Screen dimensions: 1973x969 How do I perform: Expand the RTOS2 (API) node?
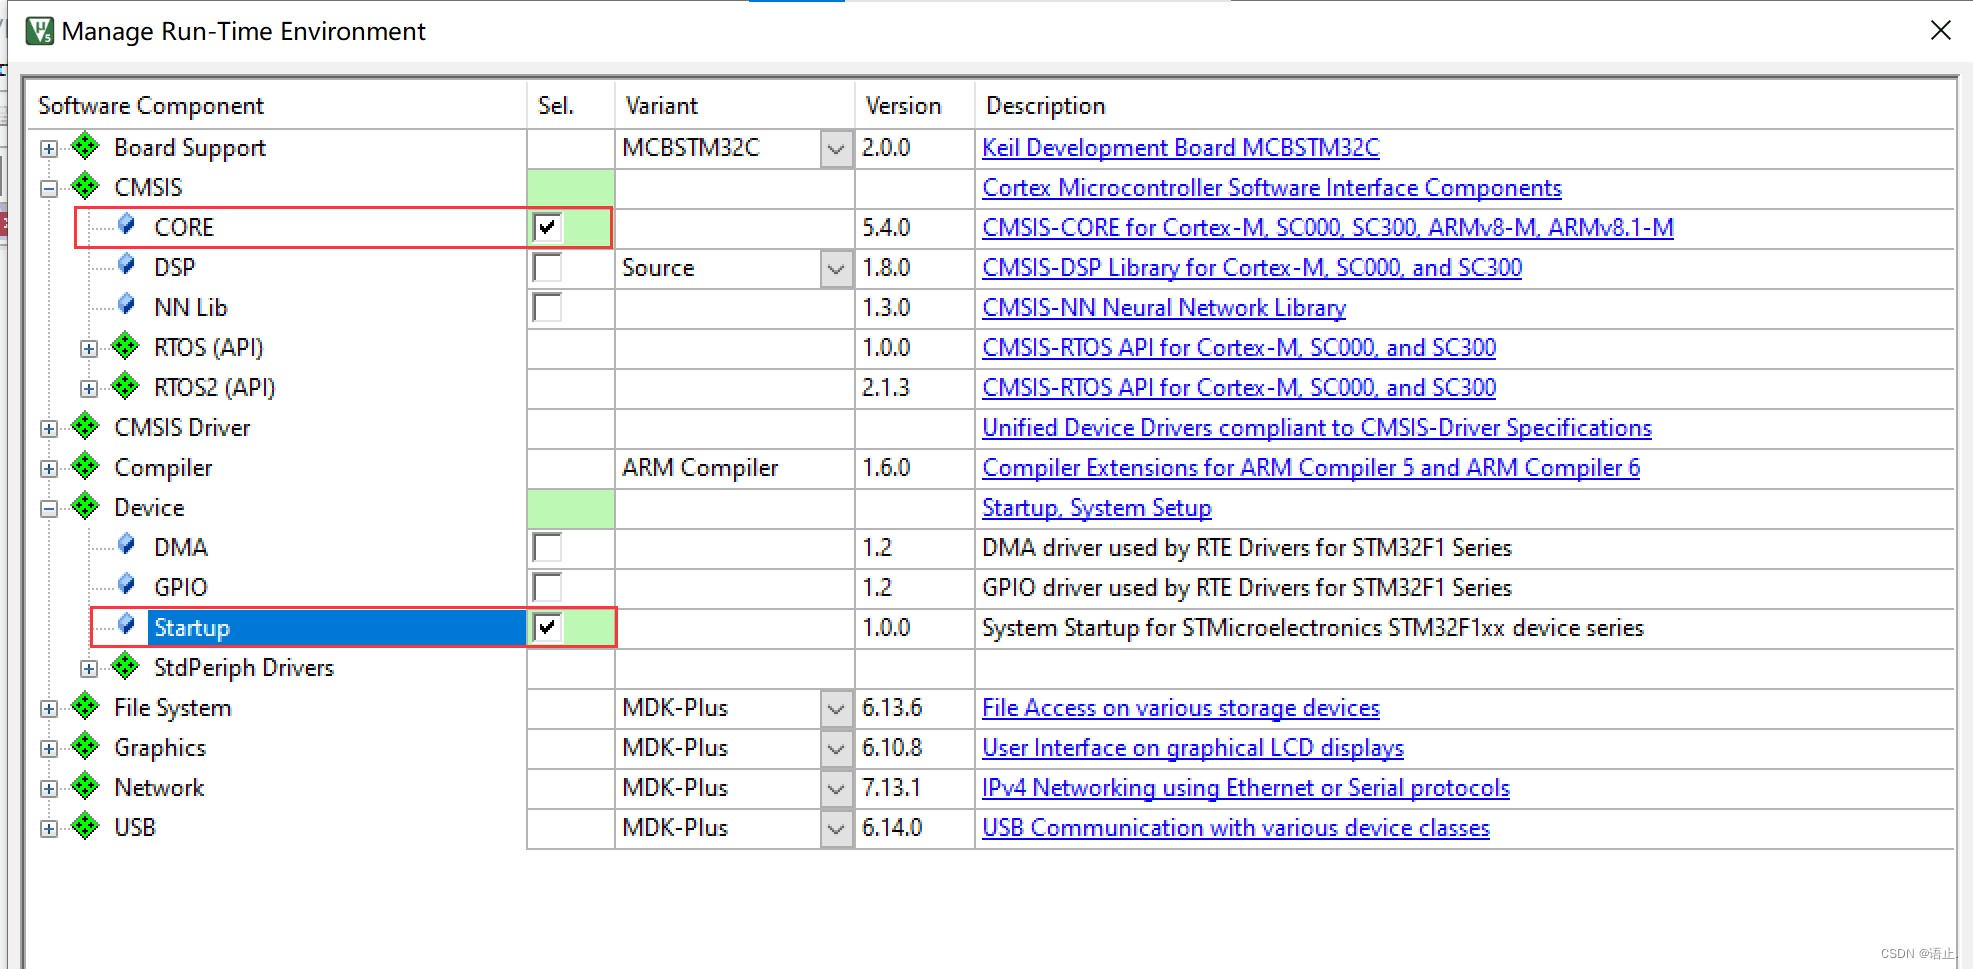coord(89,389)
